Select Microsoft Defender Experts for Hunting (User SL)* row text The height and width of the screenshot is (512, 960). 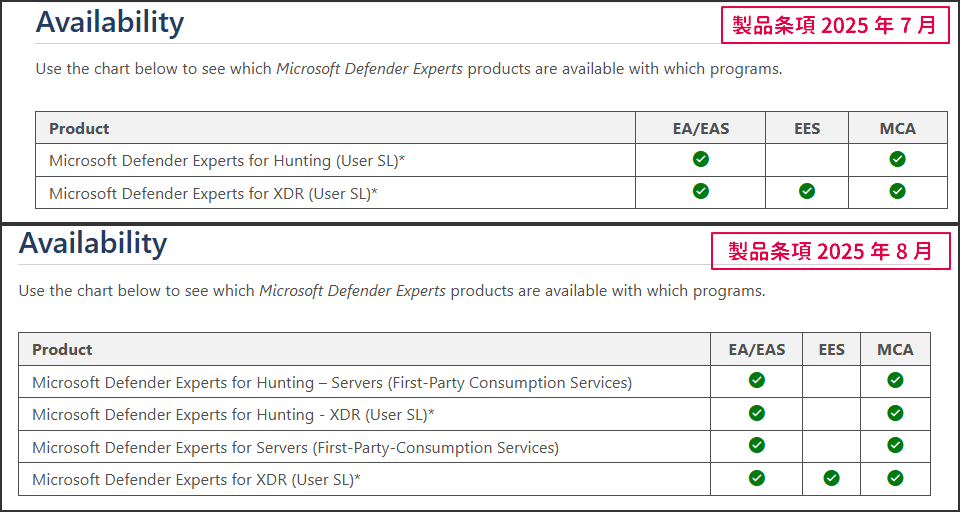[x=227, y=161]
